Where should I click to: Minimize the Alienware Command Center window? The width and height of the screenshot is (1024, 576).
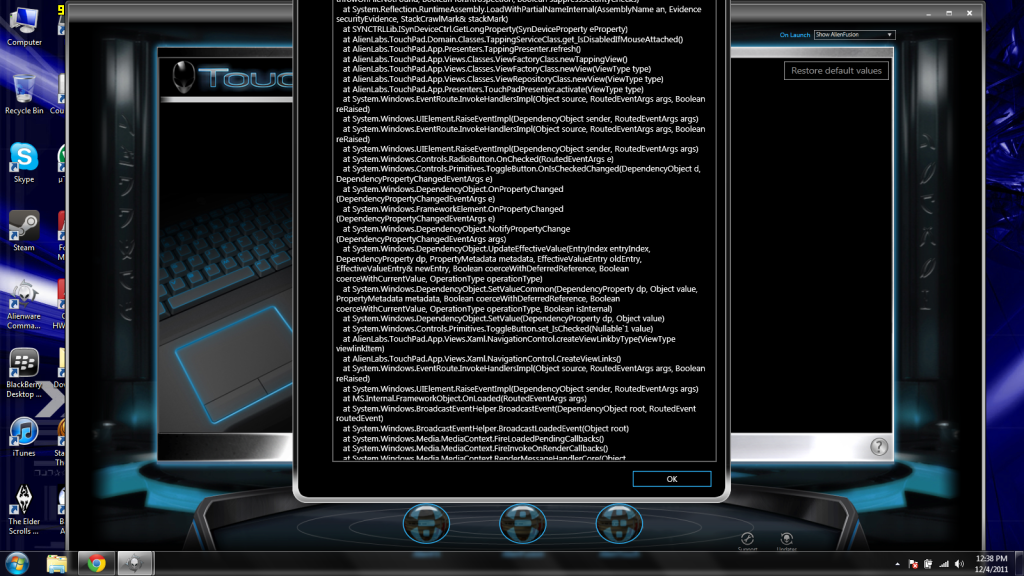(929, 13)
